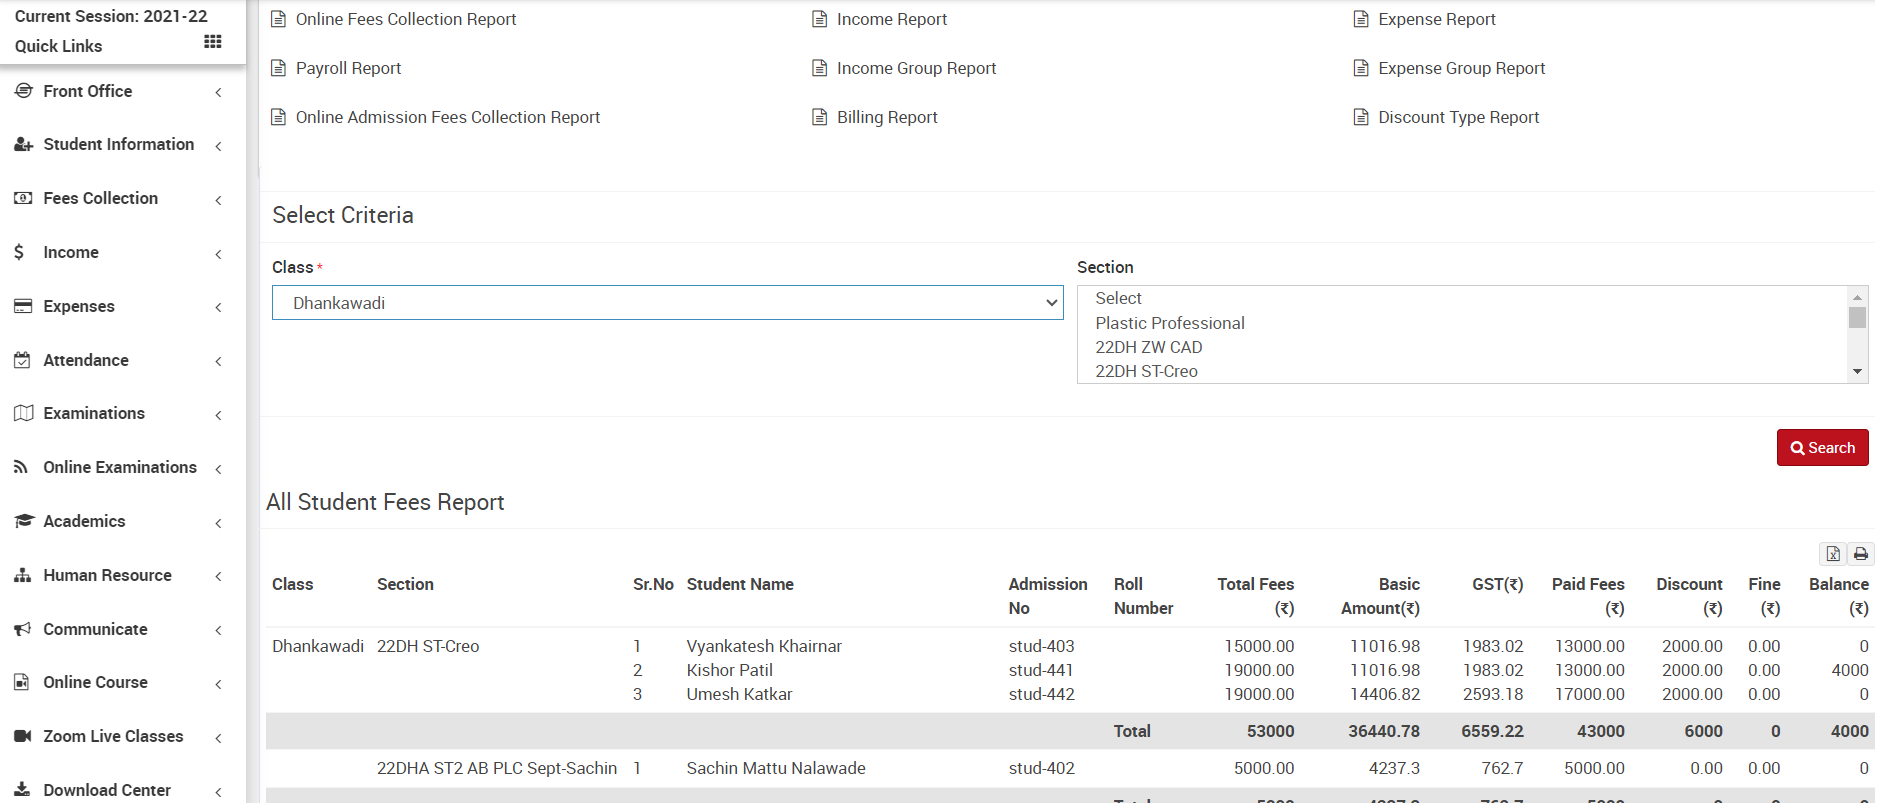This screenshot has height=803, width=1879.
Task: Click the Front Office sidebar icon
Action: (23, 91)
